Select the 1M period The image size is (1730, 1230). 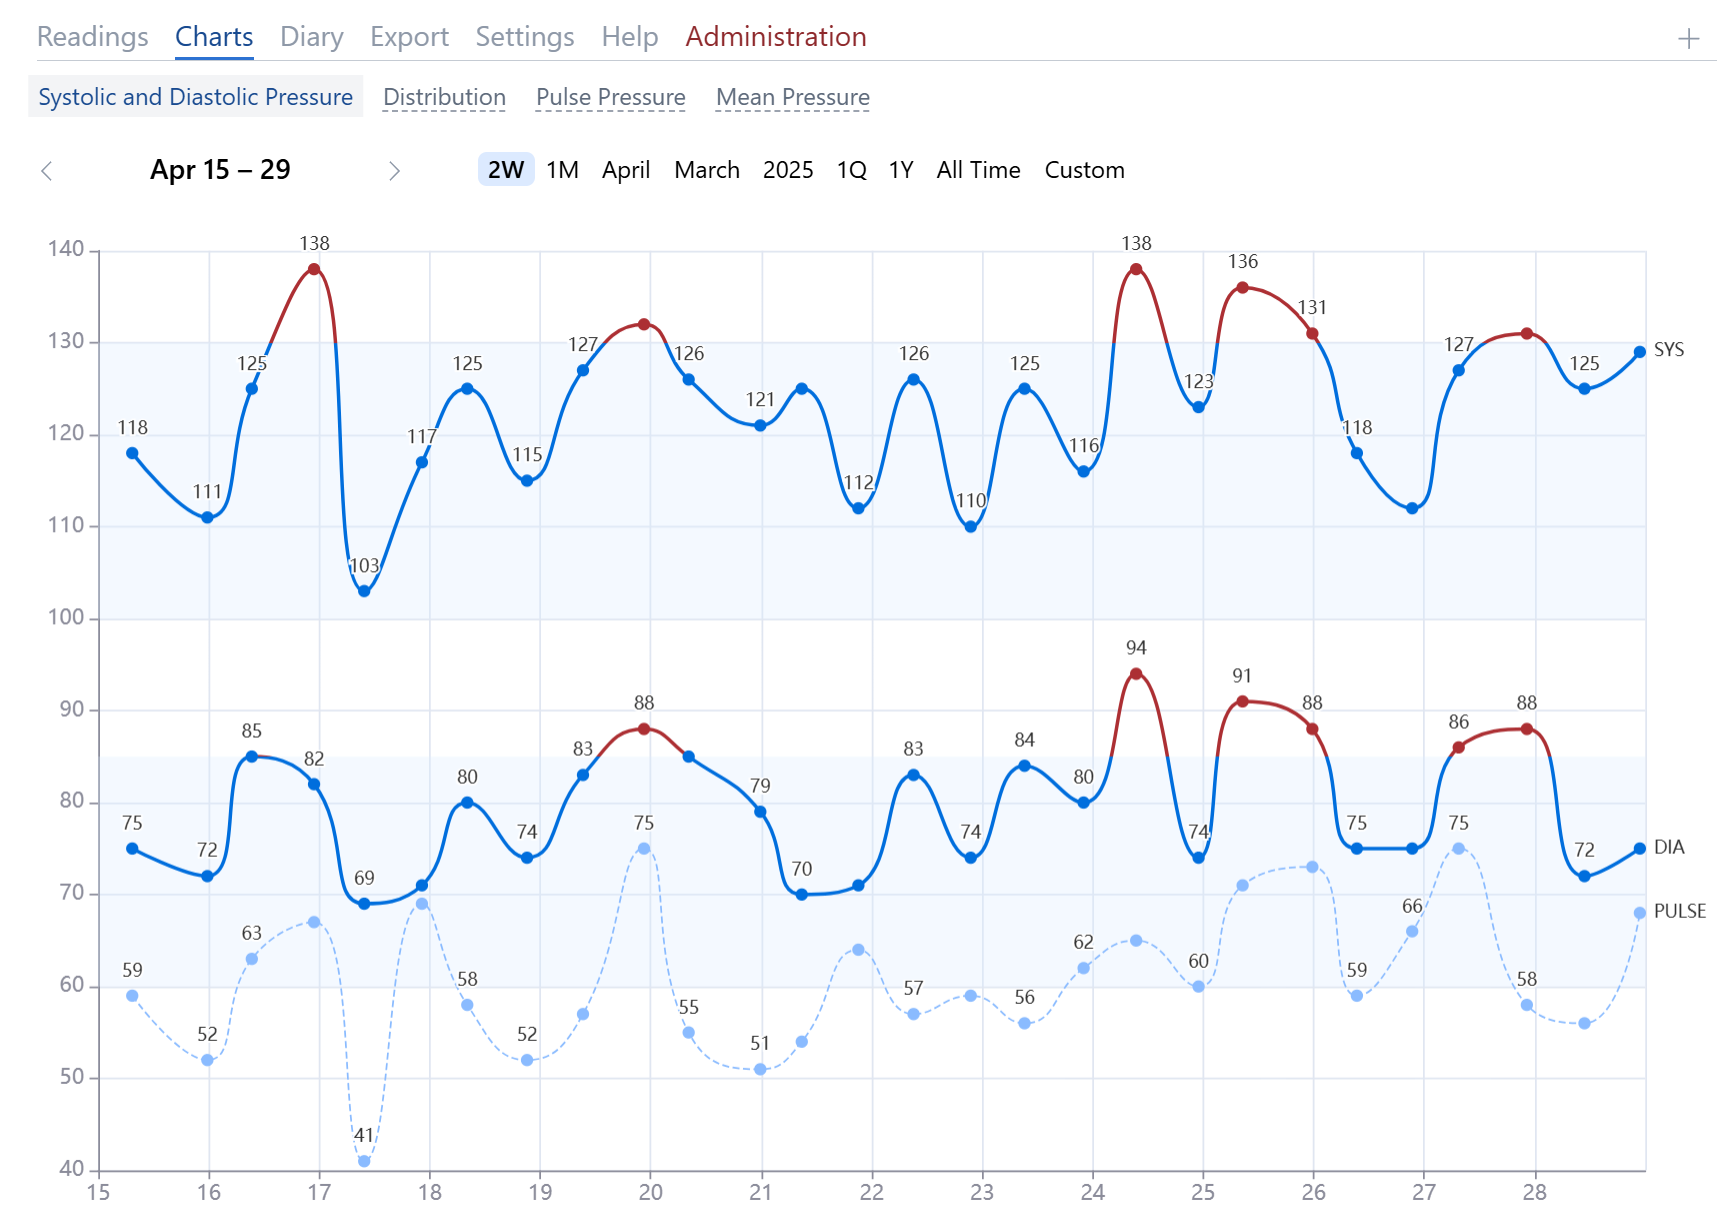click(562, 170)
